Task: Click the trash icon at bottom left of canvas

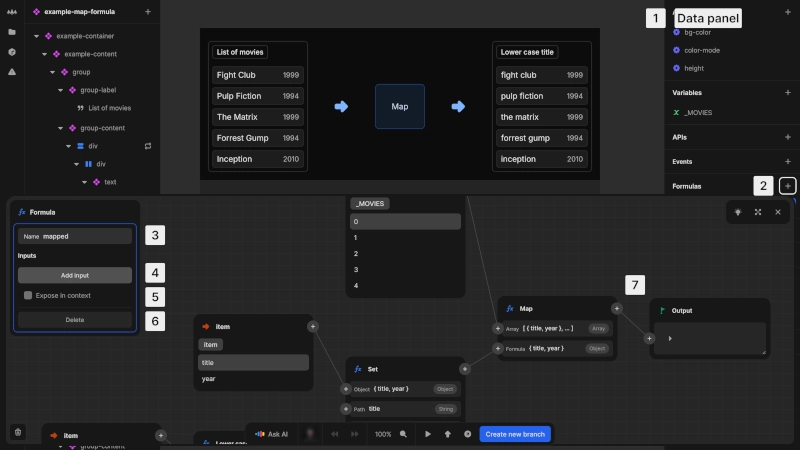Action: click(18, 432)
